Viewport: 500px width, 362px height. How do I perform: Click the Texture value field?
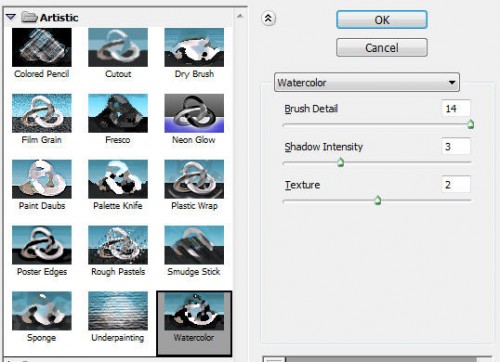point(456,184)
